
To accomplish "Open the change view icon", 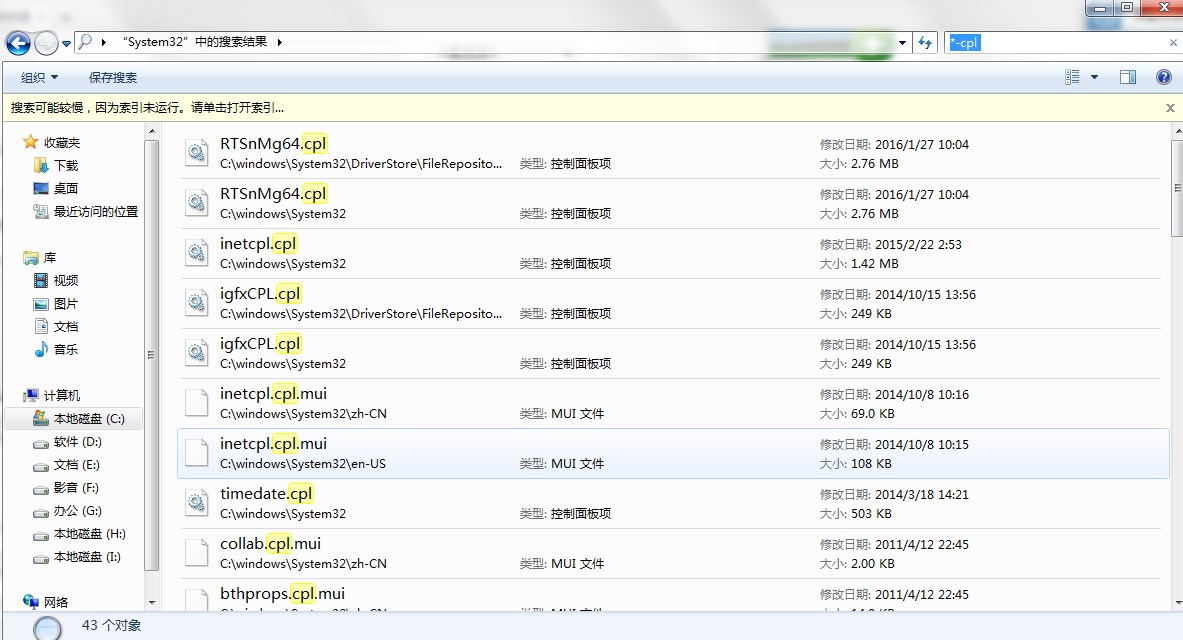I will pyautogui.click(x=1073, y=77).
